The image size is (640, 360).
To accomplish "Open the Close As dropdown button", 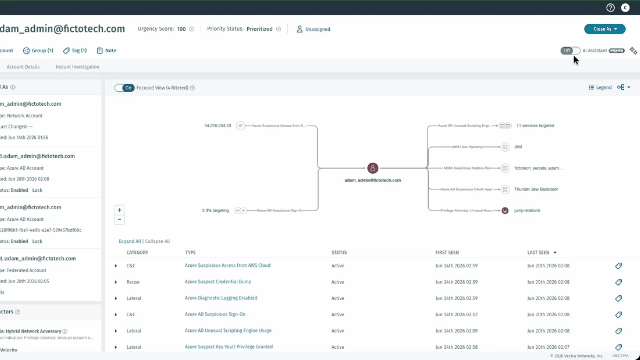I will point(604,29).
